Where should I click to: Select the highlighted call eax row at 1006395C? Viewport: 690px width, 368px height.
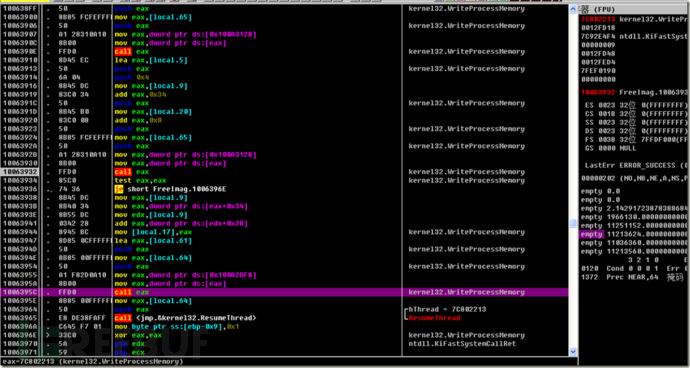(284, 292)
